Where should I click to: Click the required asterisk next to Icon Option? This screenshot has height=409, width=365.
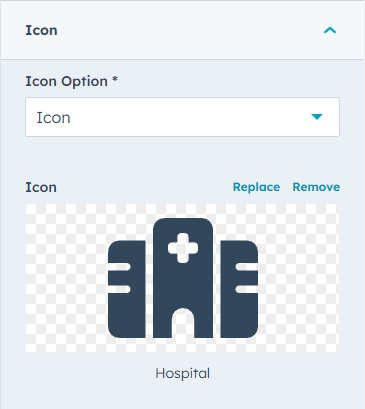[x=115, y=79]
